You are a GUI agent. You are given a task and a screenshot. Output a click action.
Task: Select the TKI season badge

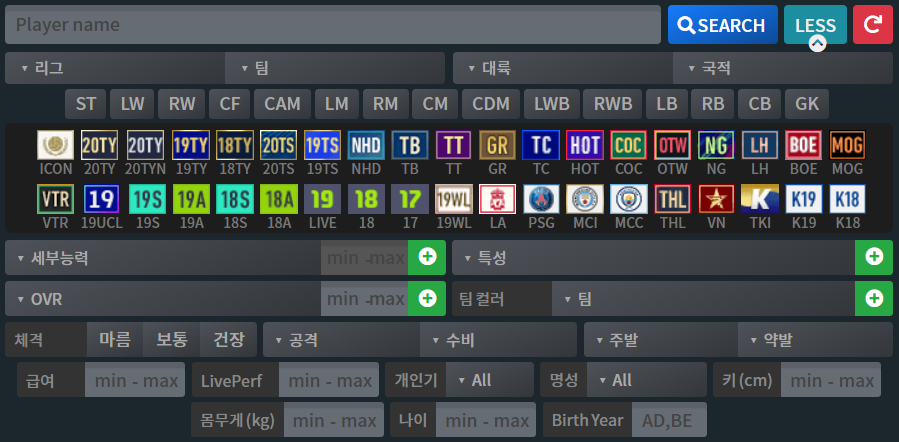(760, 199)
